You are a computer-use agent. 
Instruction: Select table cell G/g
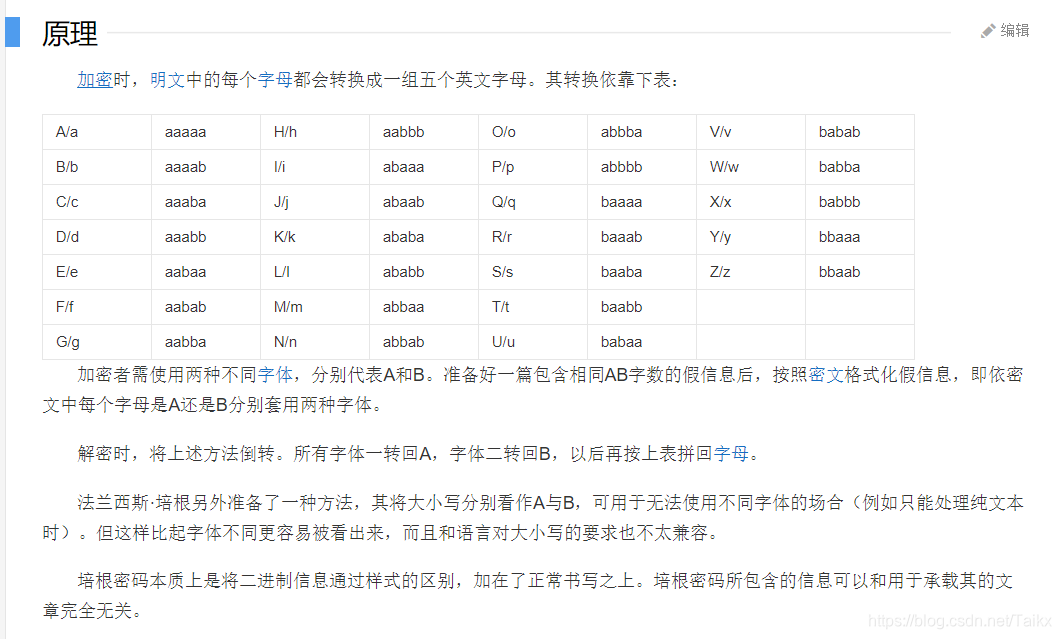97,342
